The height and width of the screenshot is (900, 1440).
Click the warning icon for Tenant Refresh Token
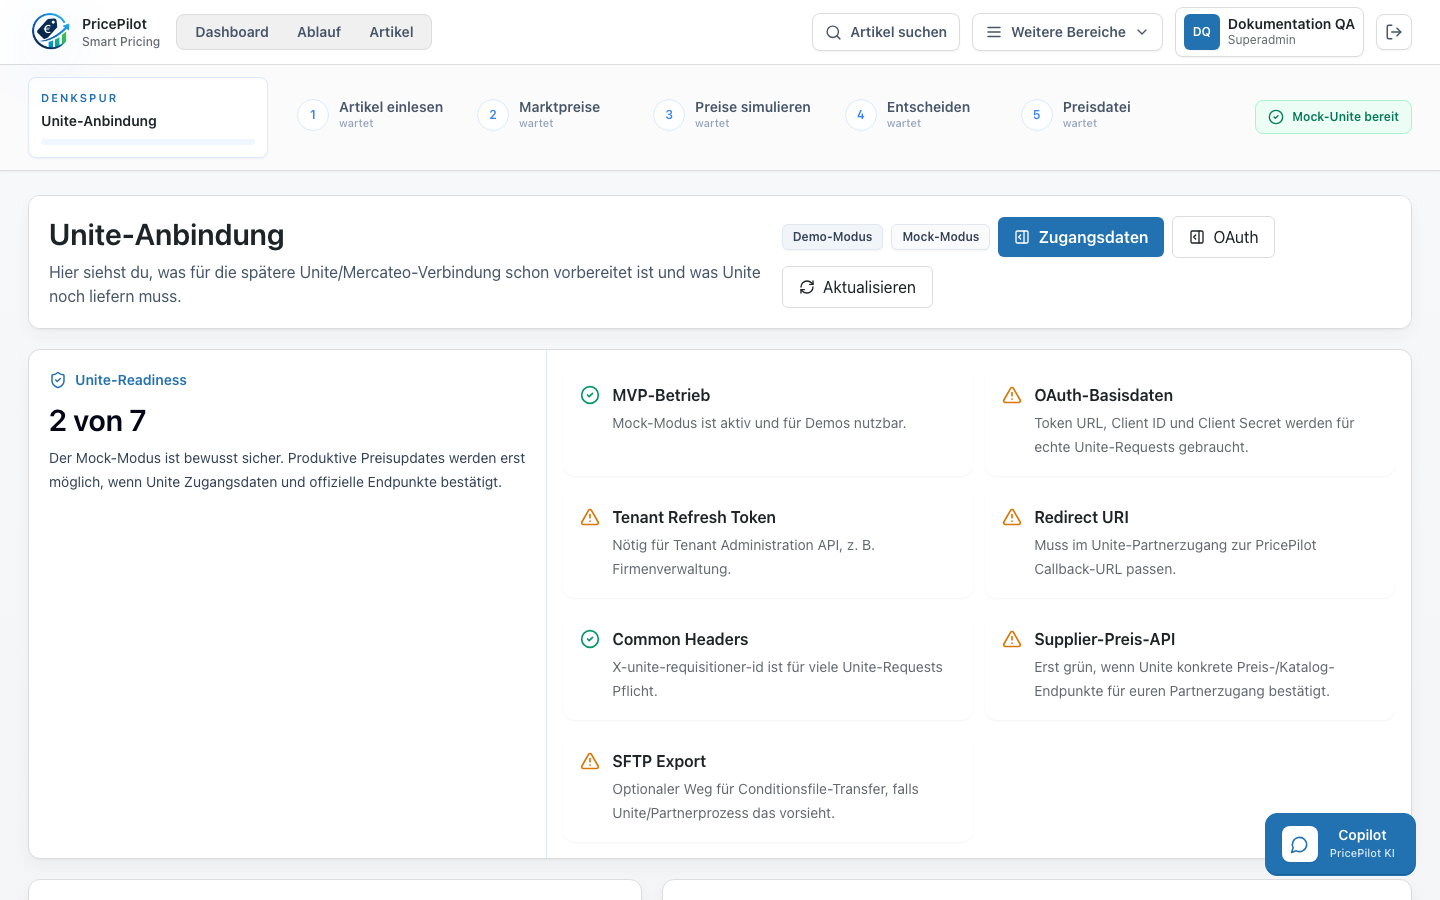coord(590,517)
